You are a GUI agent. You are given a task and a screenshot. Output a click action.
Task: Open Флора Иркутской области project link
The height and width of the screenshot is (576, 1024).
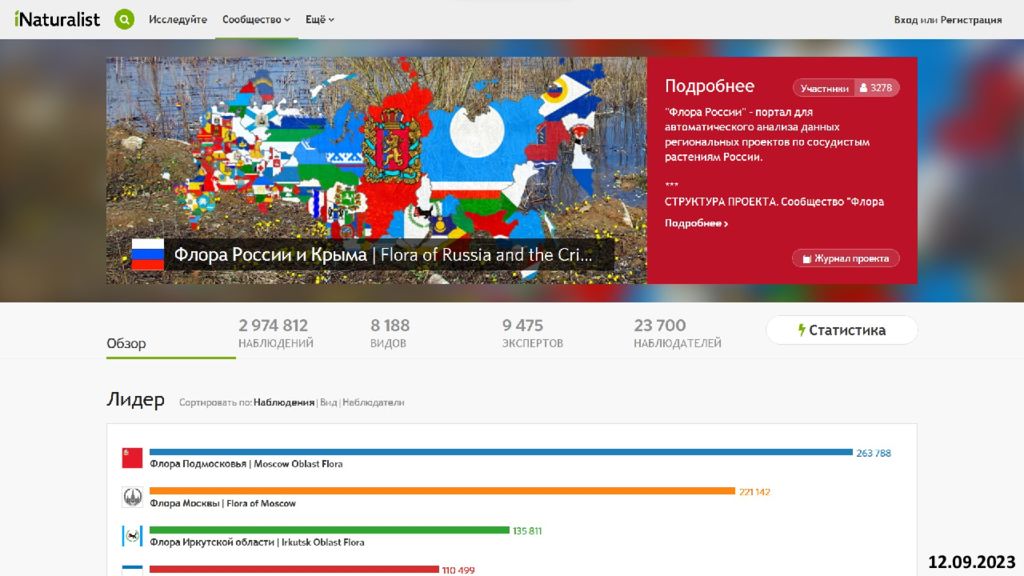[x=257, y=543]
